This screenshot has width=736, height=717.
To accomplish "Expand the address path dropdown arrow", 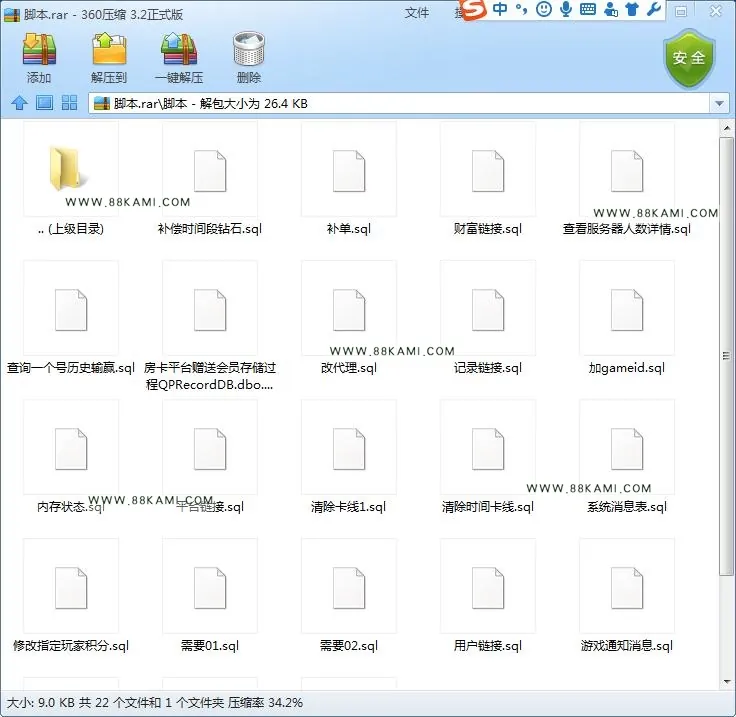I will [719, 103].
